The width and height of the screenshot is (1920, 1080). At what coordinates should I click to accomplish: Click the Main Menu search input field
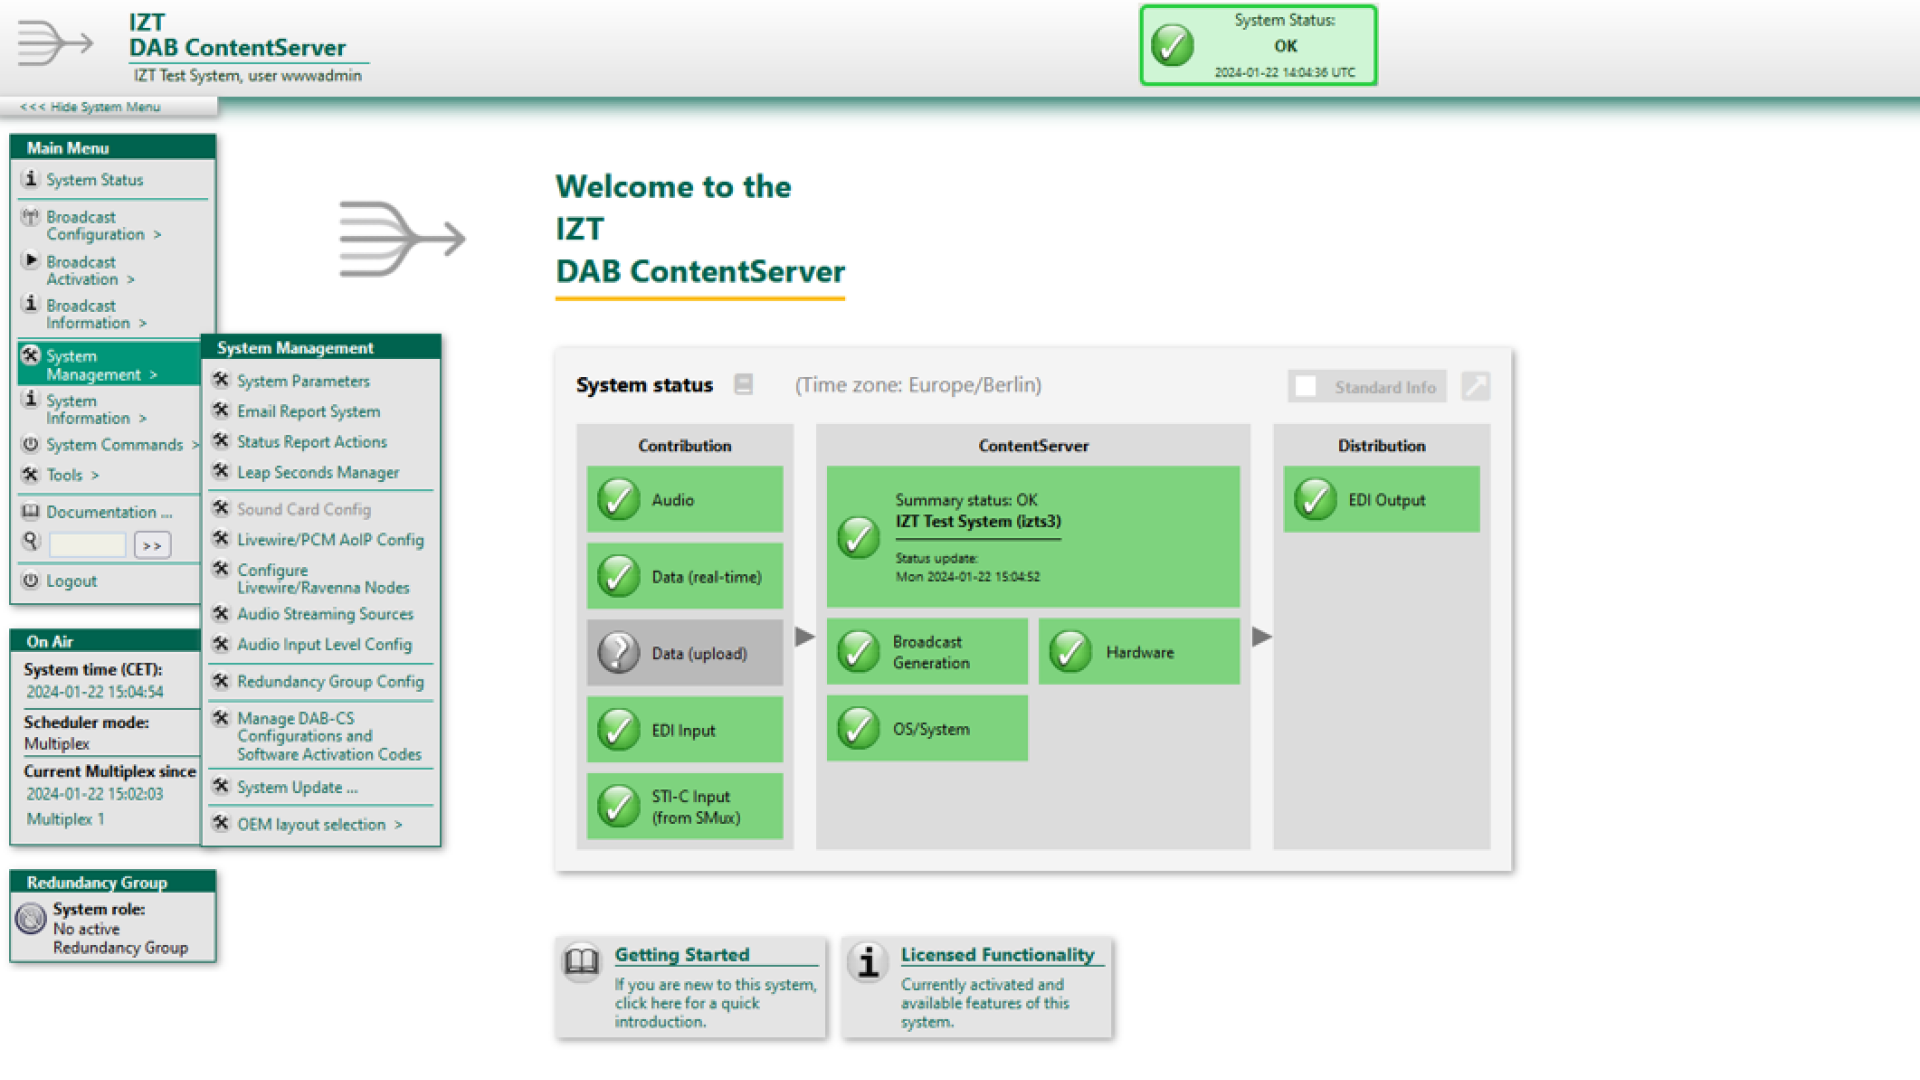pyautogui.click(x=88, y=545)
